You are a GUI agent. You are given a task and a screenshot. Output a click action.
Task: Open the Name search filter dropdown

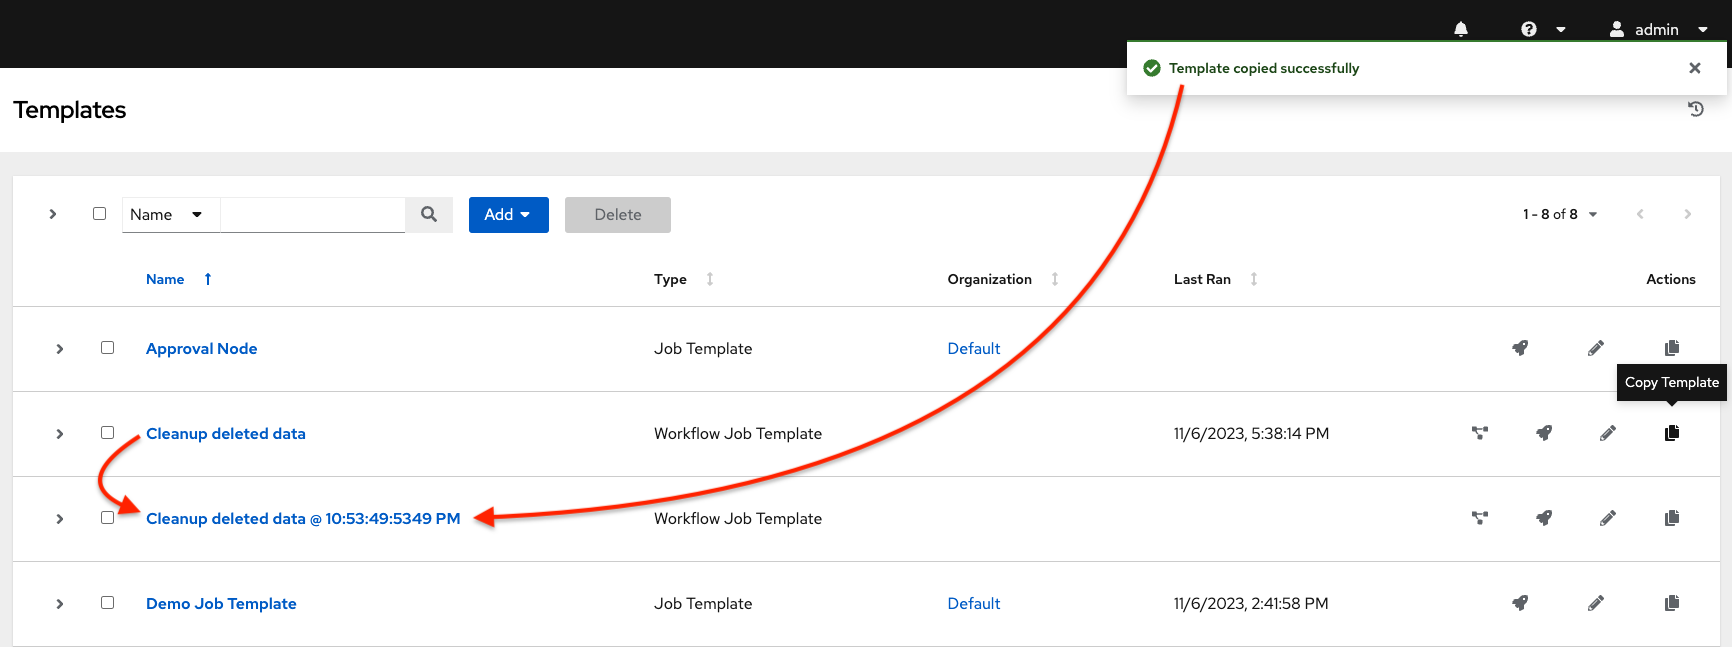(x=166, y=215)
